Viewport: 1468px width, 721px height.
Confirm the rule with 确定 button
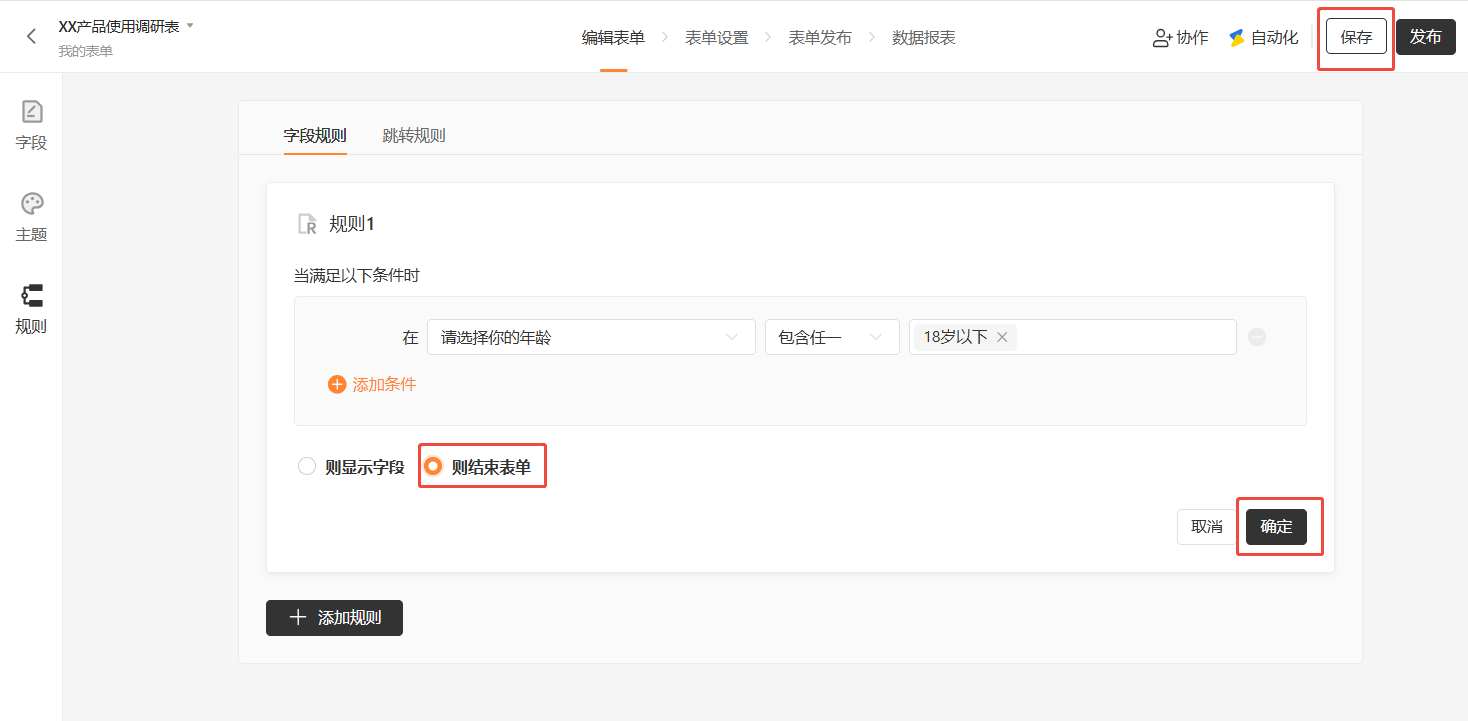click(1276, 526)
